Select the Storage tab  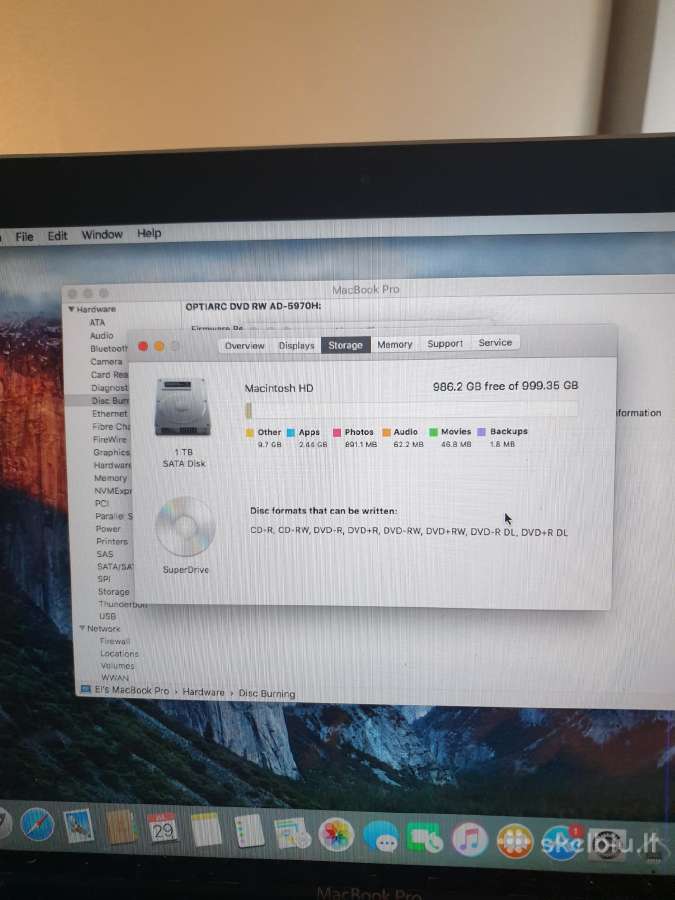point(346,344)
